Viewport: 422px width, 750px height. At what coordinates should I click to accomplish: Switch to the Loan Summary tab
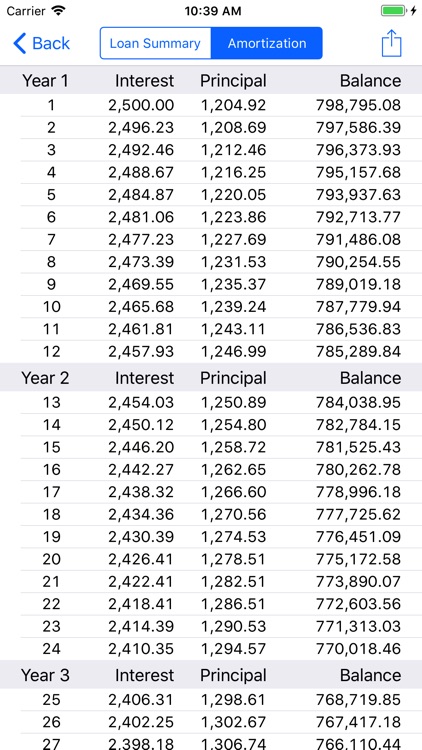click(x=155, y=44)
